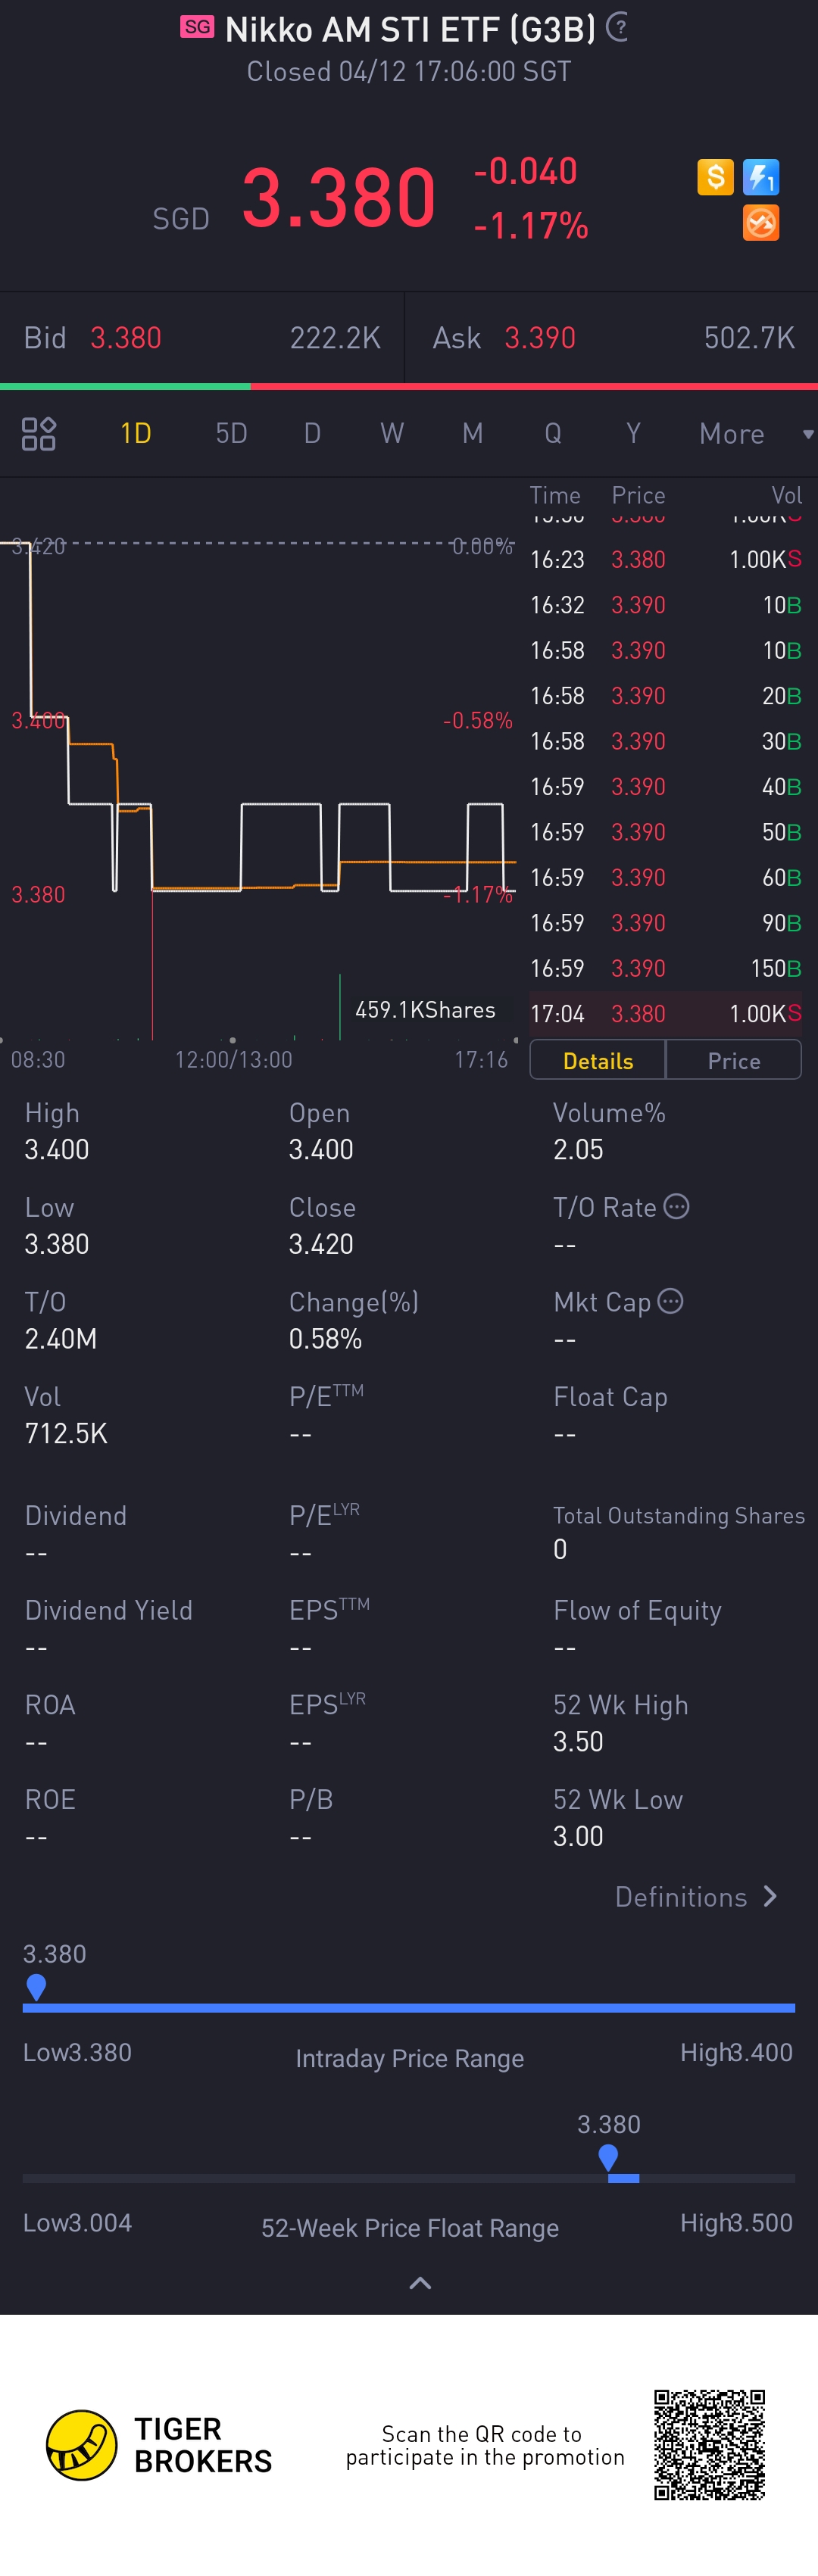Image resolution: width=818 pixels, height=2576 pixels.
Task: Tap the blue lightning bolt icon
Action: click(761, 177)
